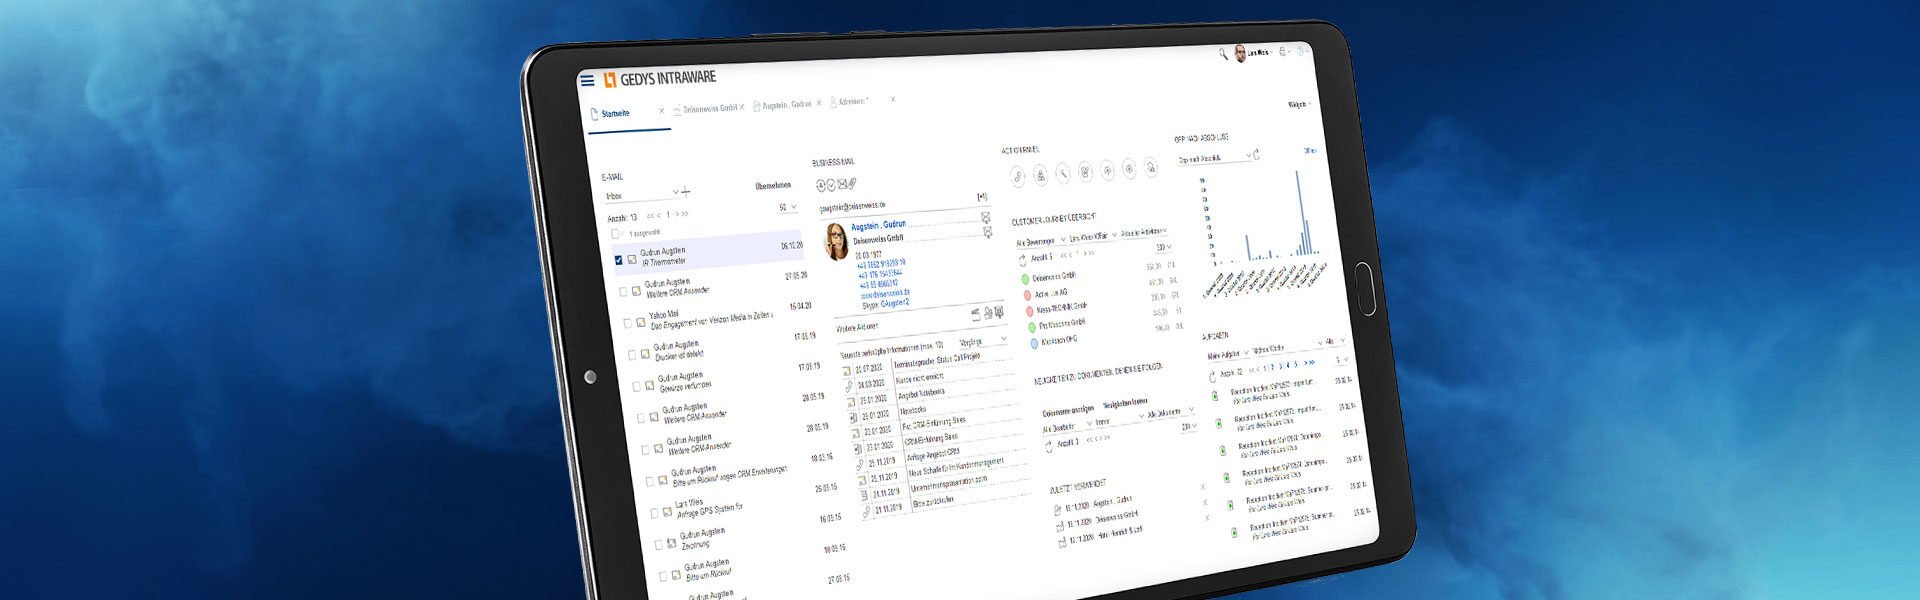1920x600 pixels.
Task: Check the Bitte um Rückruf wegen CRM mail
Action: [649, 481]
